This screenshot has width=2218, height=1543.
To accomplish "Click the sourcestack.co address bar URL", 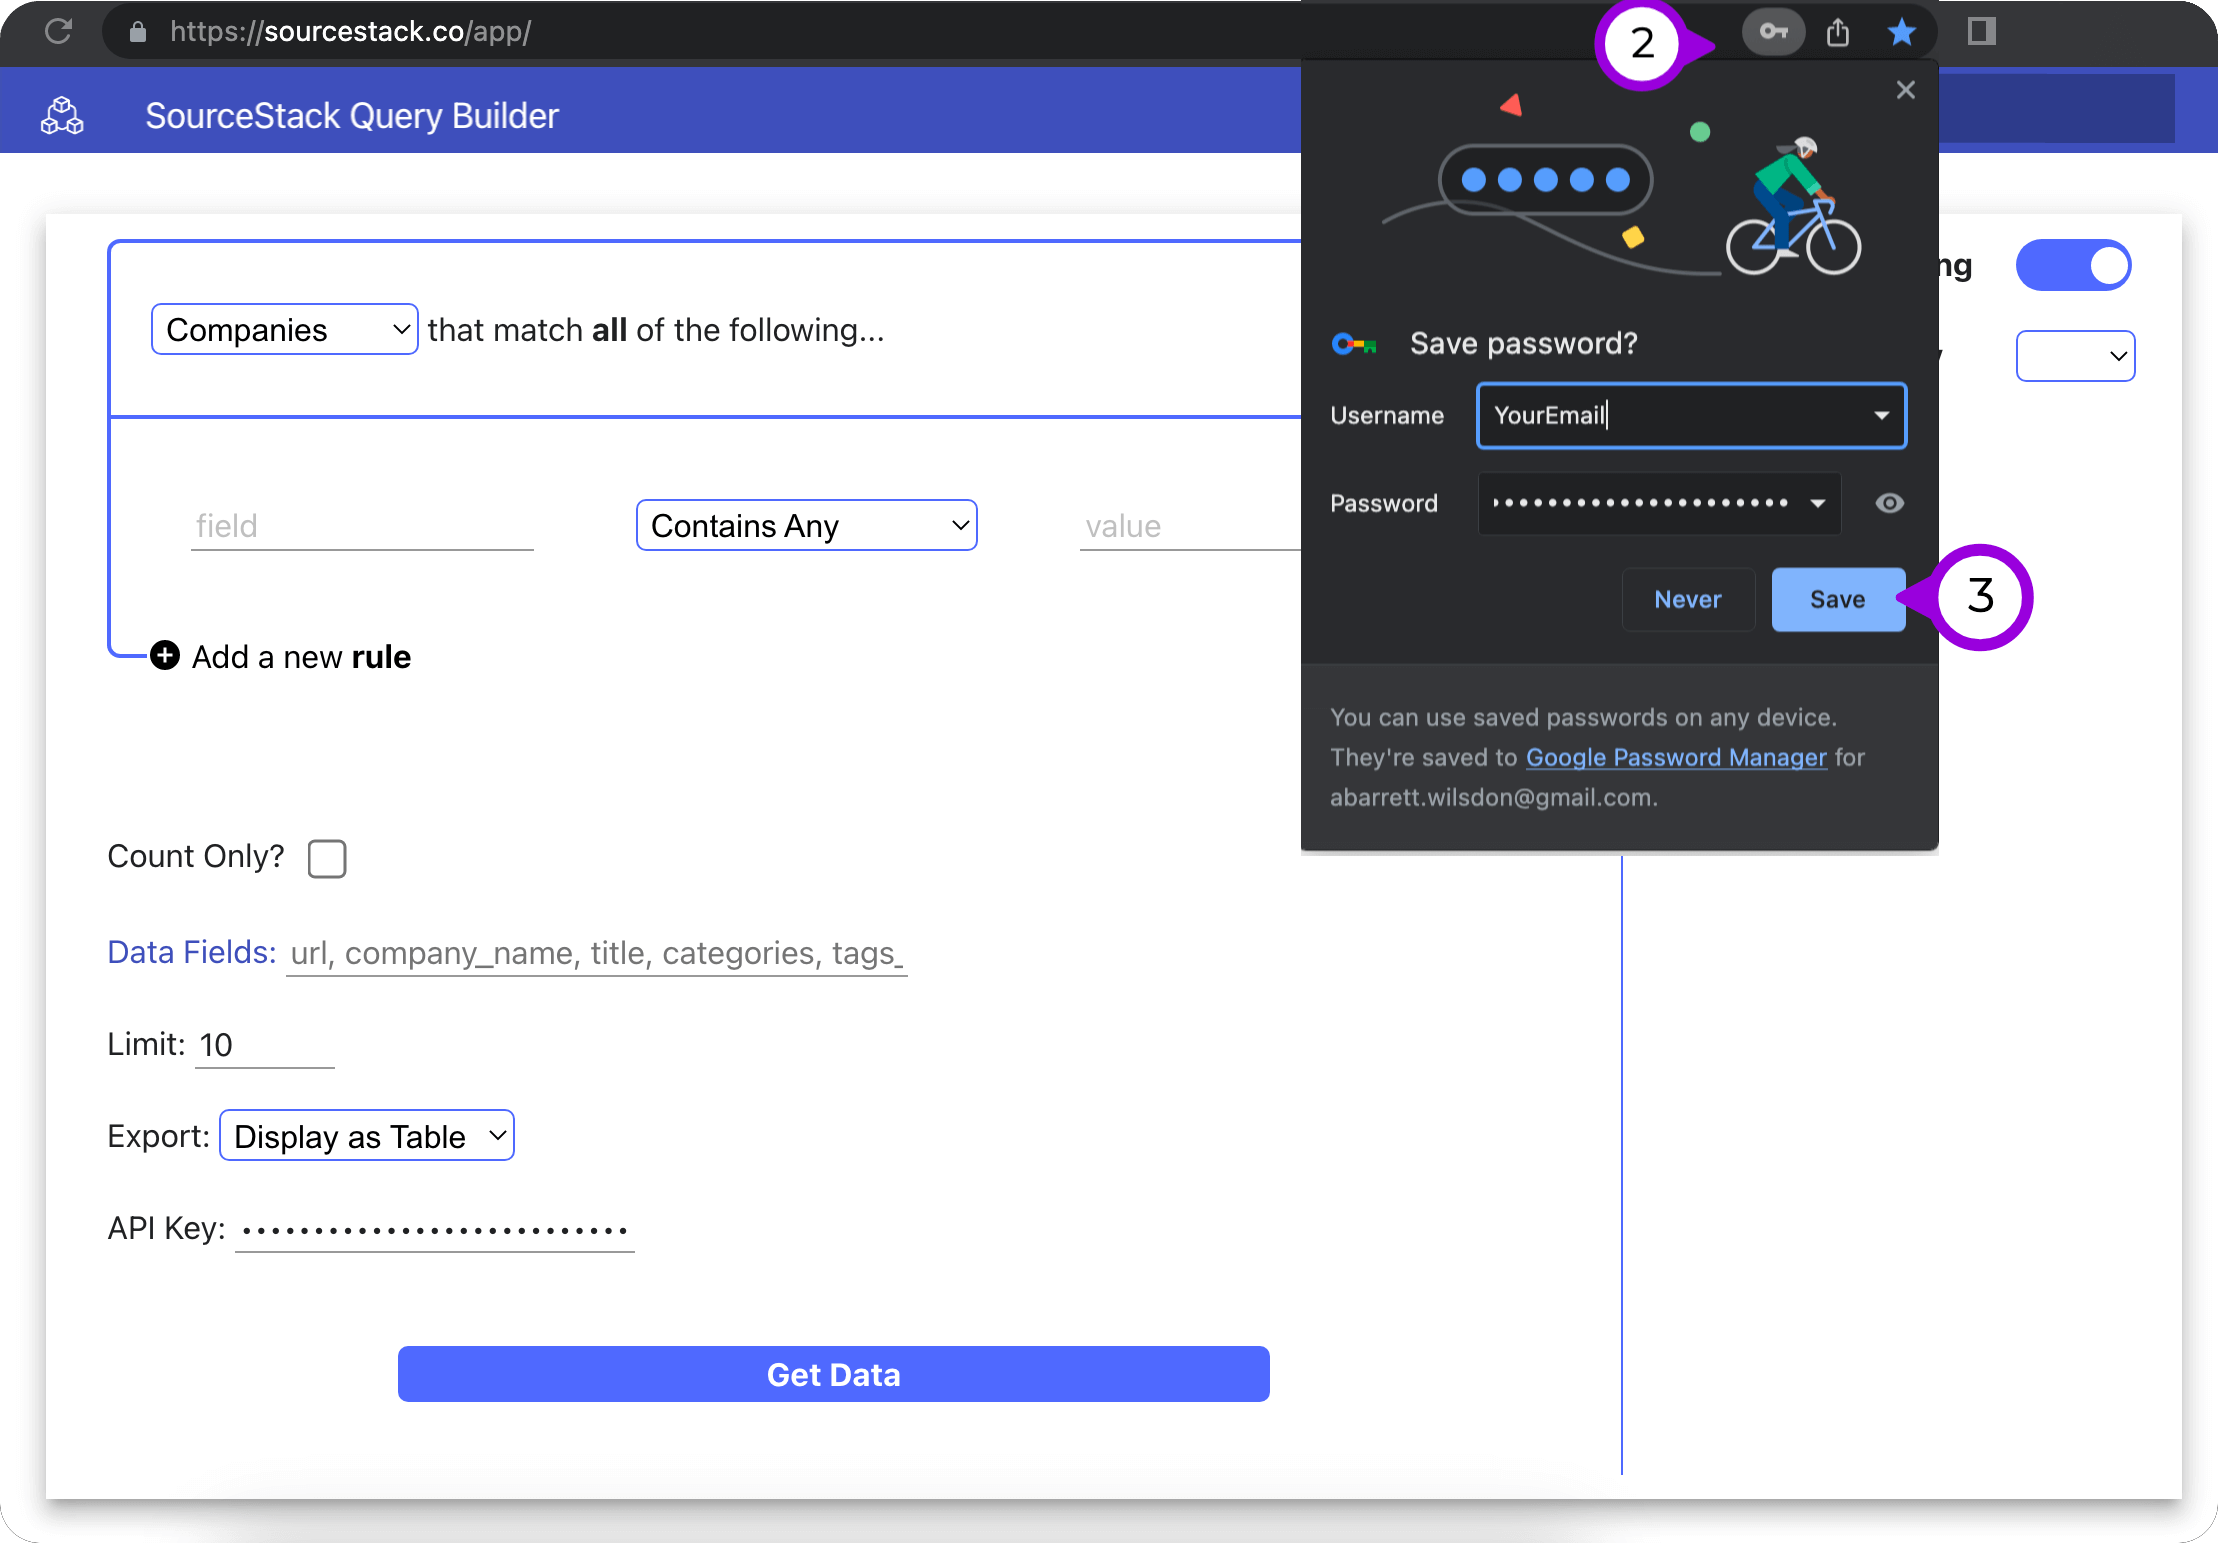I will pyautogui.click(x=350, y=32).
